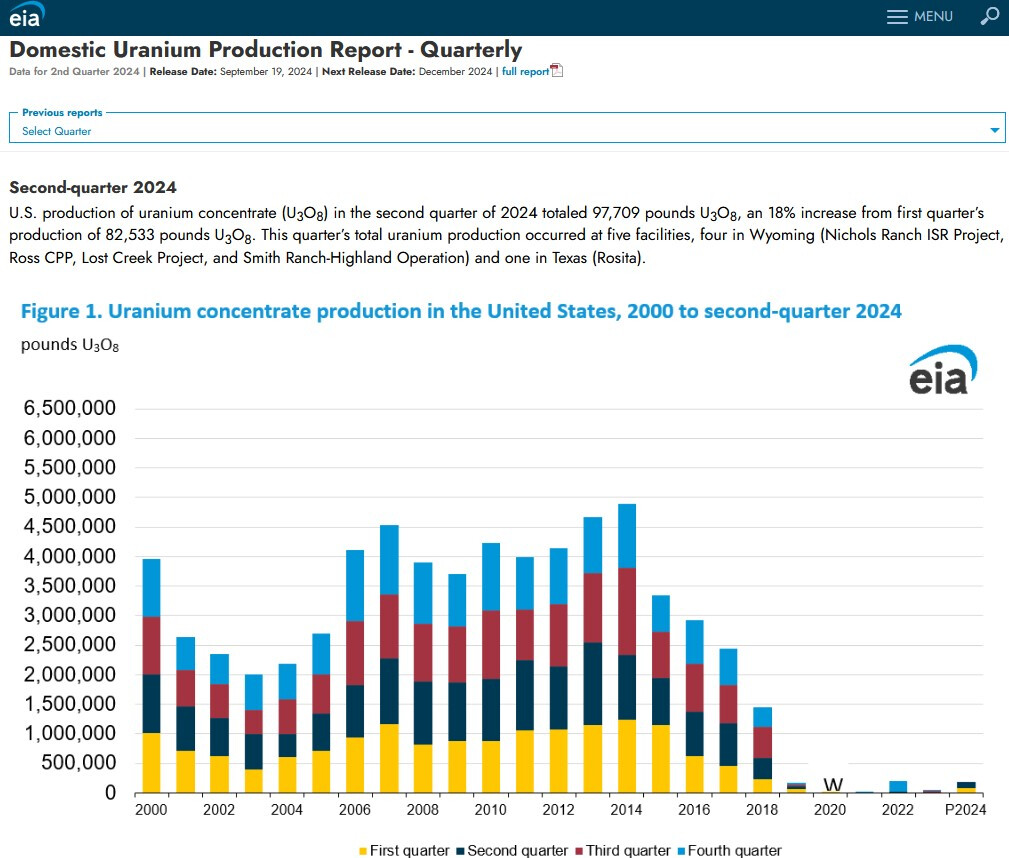
Task: Click the First quarter legend swatch
Action: coord(363,851)
